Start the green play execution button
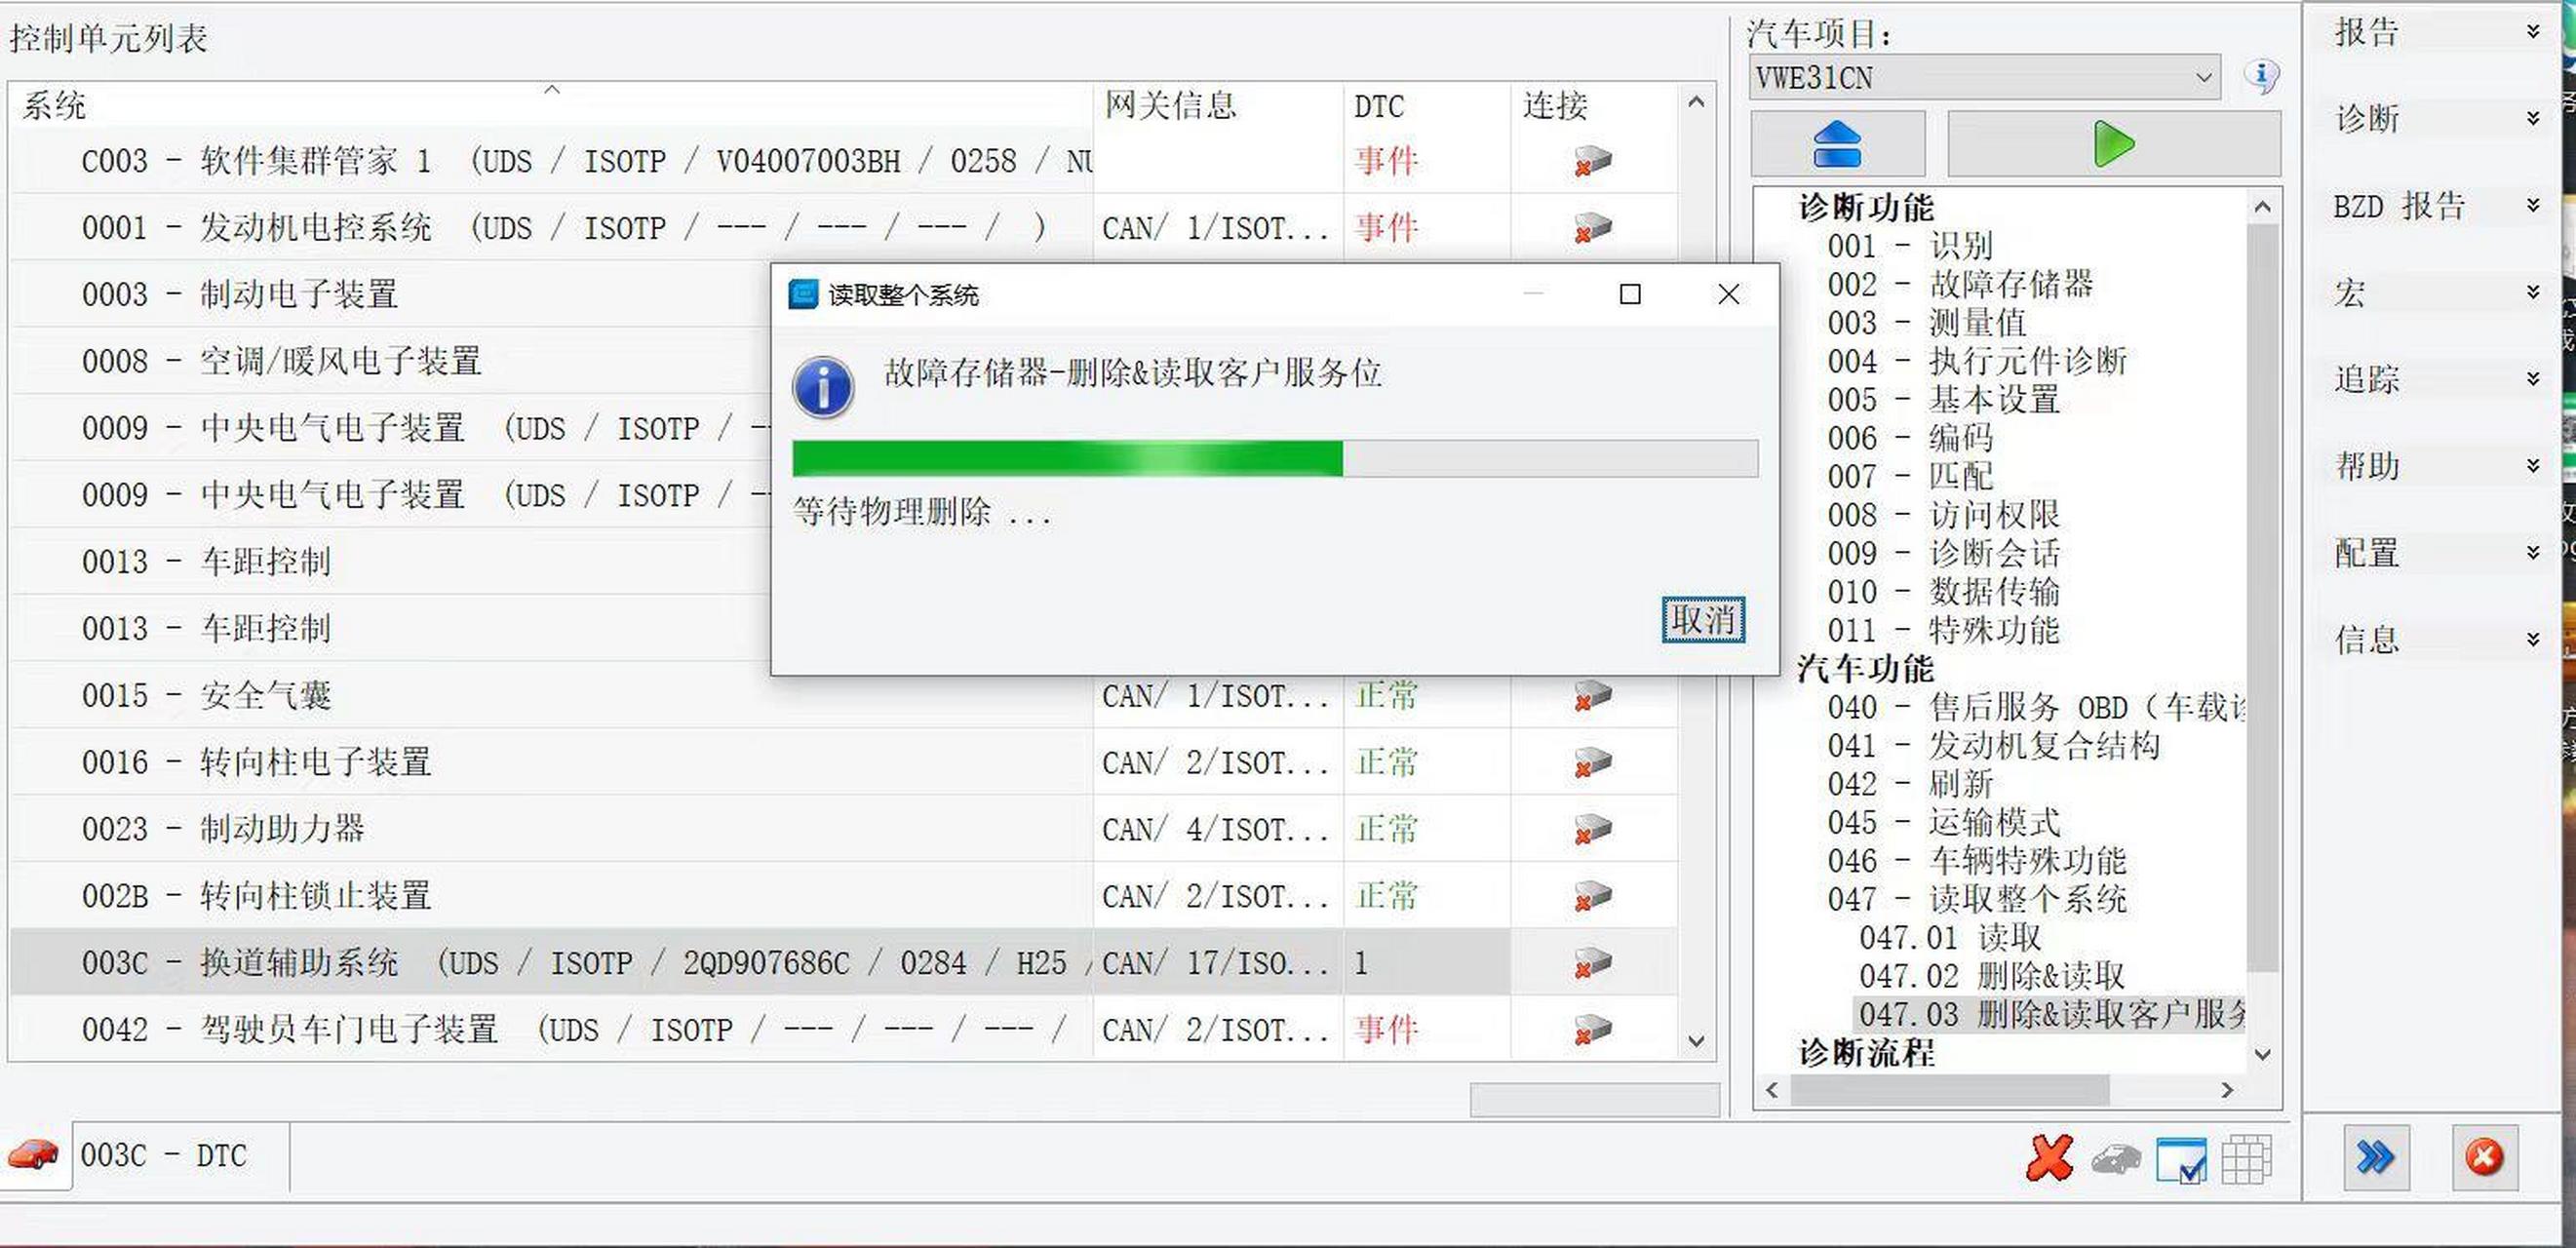This screenshot has width=2576, height=1248. coord(2113,144)
